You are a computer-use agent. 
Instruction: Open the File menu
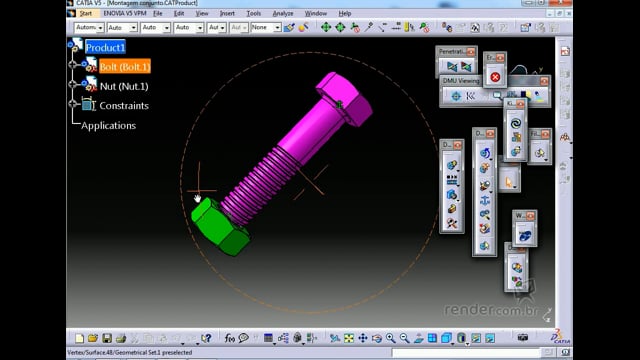158,13
